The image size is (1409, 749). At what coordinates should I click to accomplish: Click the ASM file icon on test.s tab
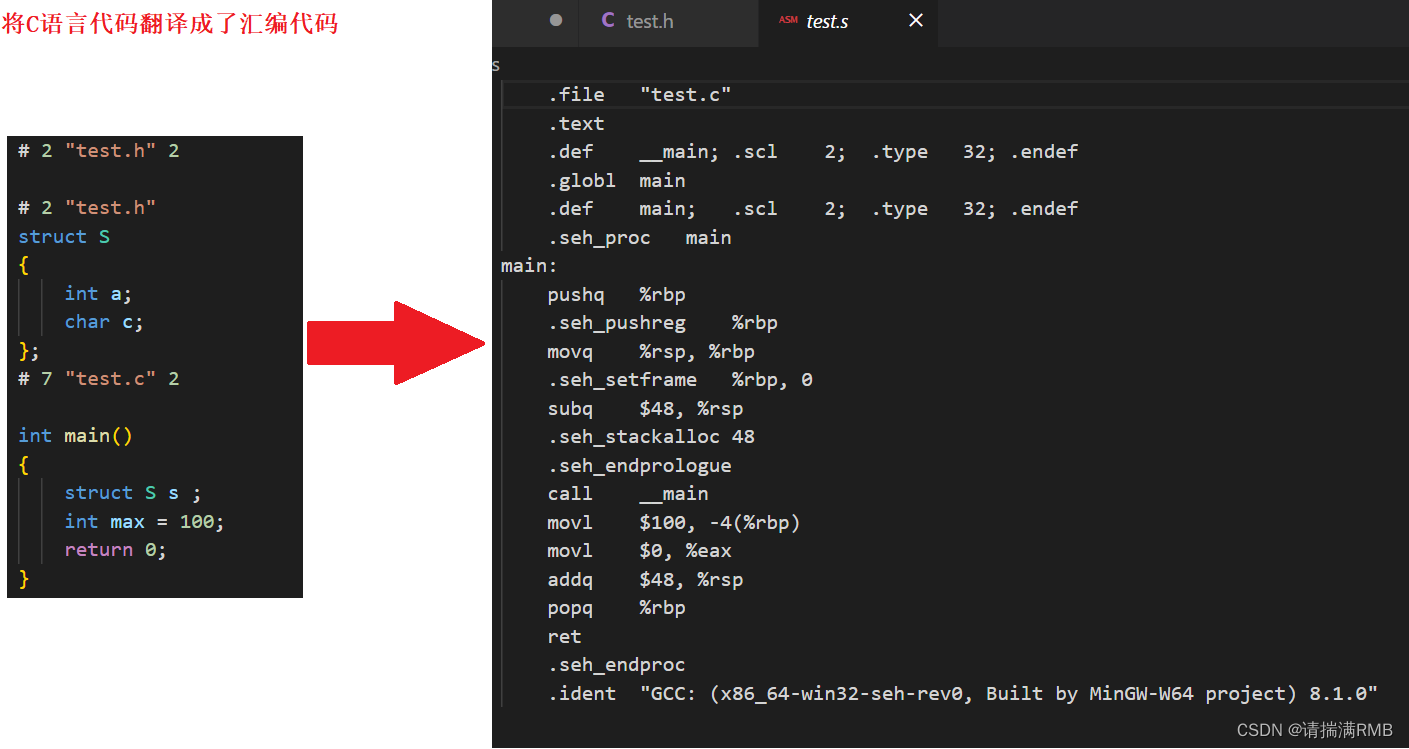(788, 20)
